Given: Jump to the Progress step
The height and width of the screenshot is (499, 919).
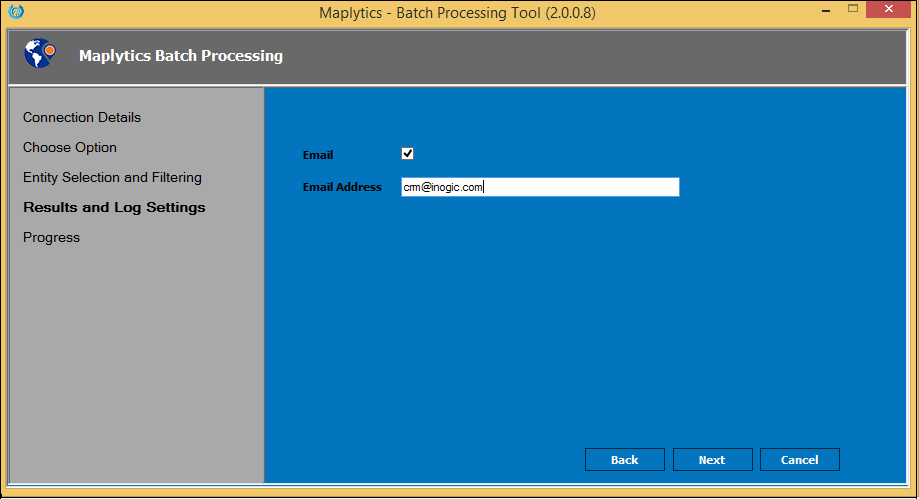Looking at the screenshot, I should point(51,237).
